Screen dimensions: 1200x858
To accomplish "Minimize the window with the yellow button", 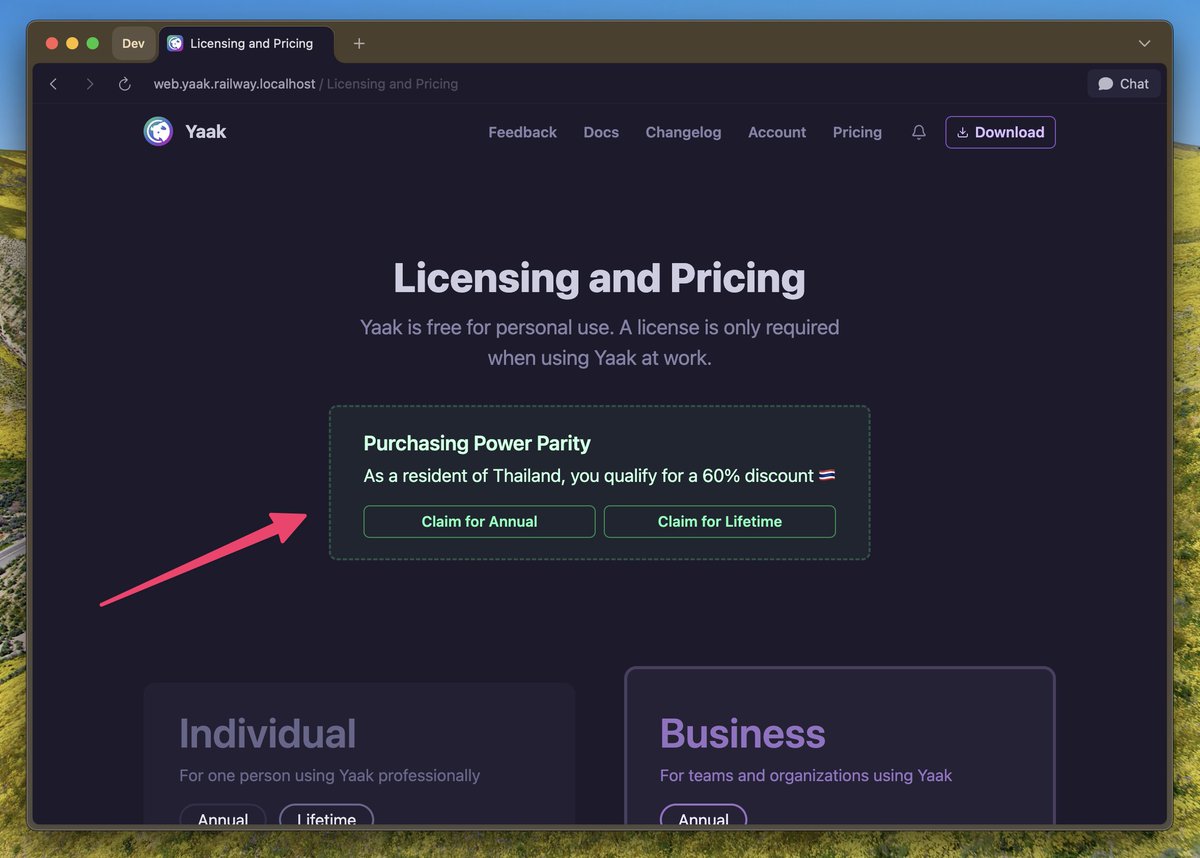I will (72, 43).
